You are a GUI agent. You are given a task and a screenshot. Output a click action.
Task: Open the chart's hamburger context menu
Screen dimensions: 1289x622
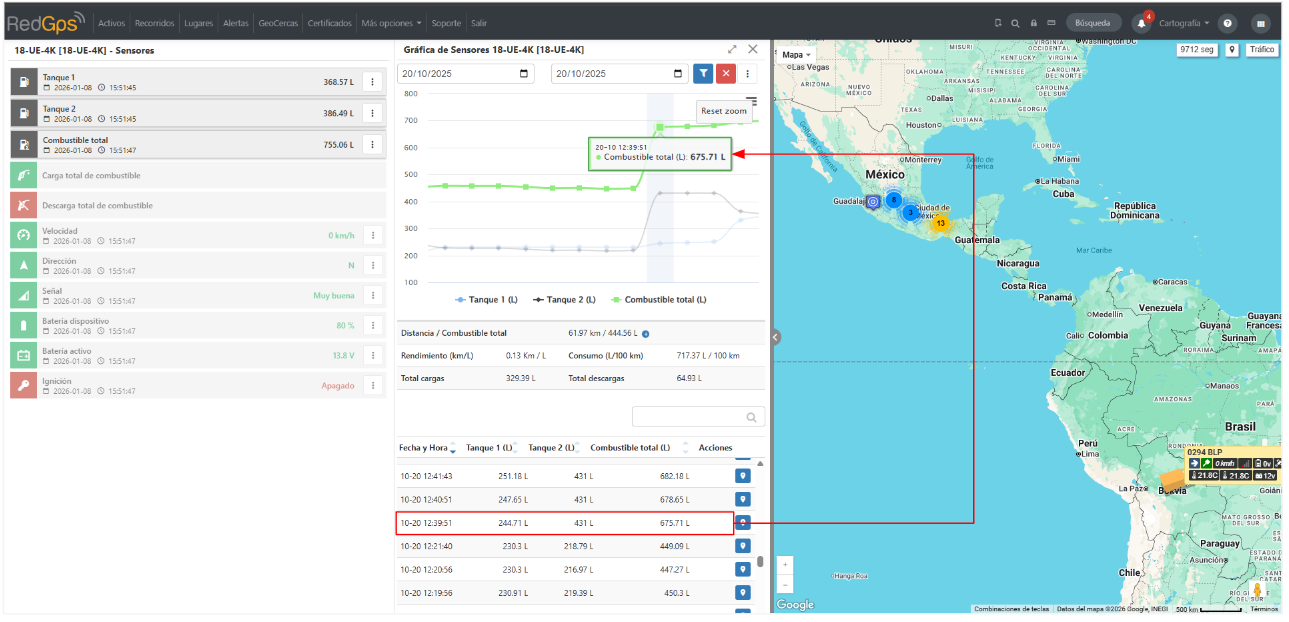[x=752, y=100]
